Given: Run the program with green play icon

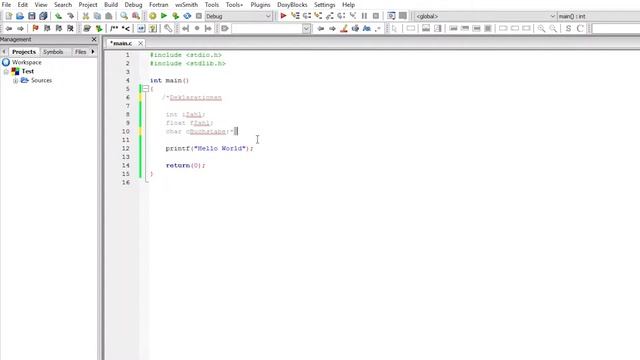Looking at the screenshot, I should [x=164, y=16].
